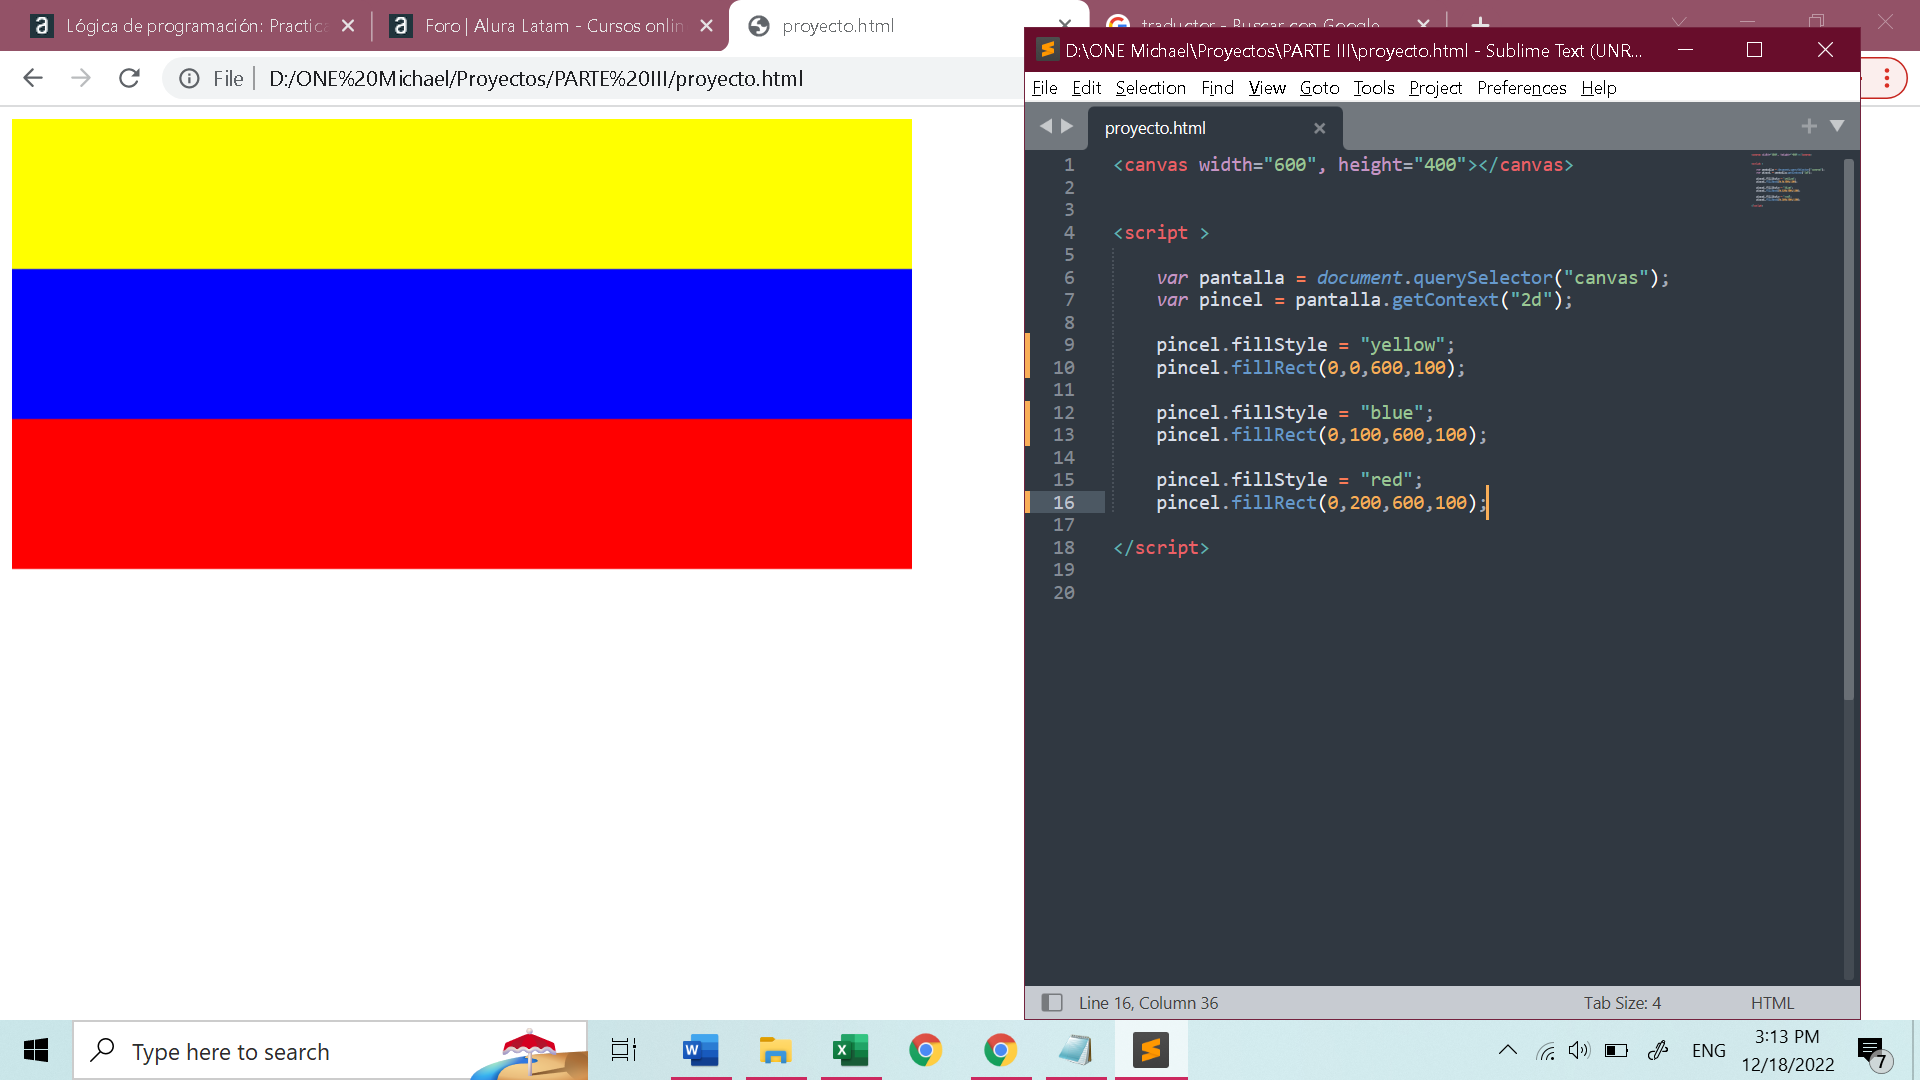Open Sublime Text from the taskbar
This screenshot has width=1920, height=1080.
tap(1150, 1050)
